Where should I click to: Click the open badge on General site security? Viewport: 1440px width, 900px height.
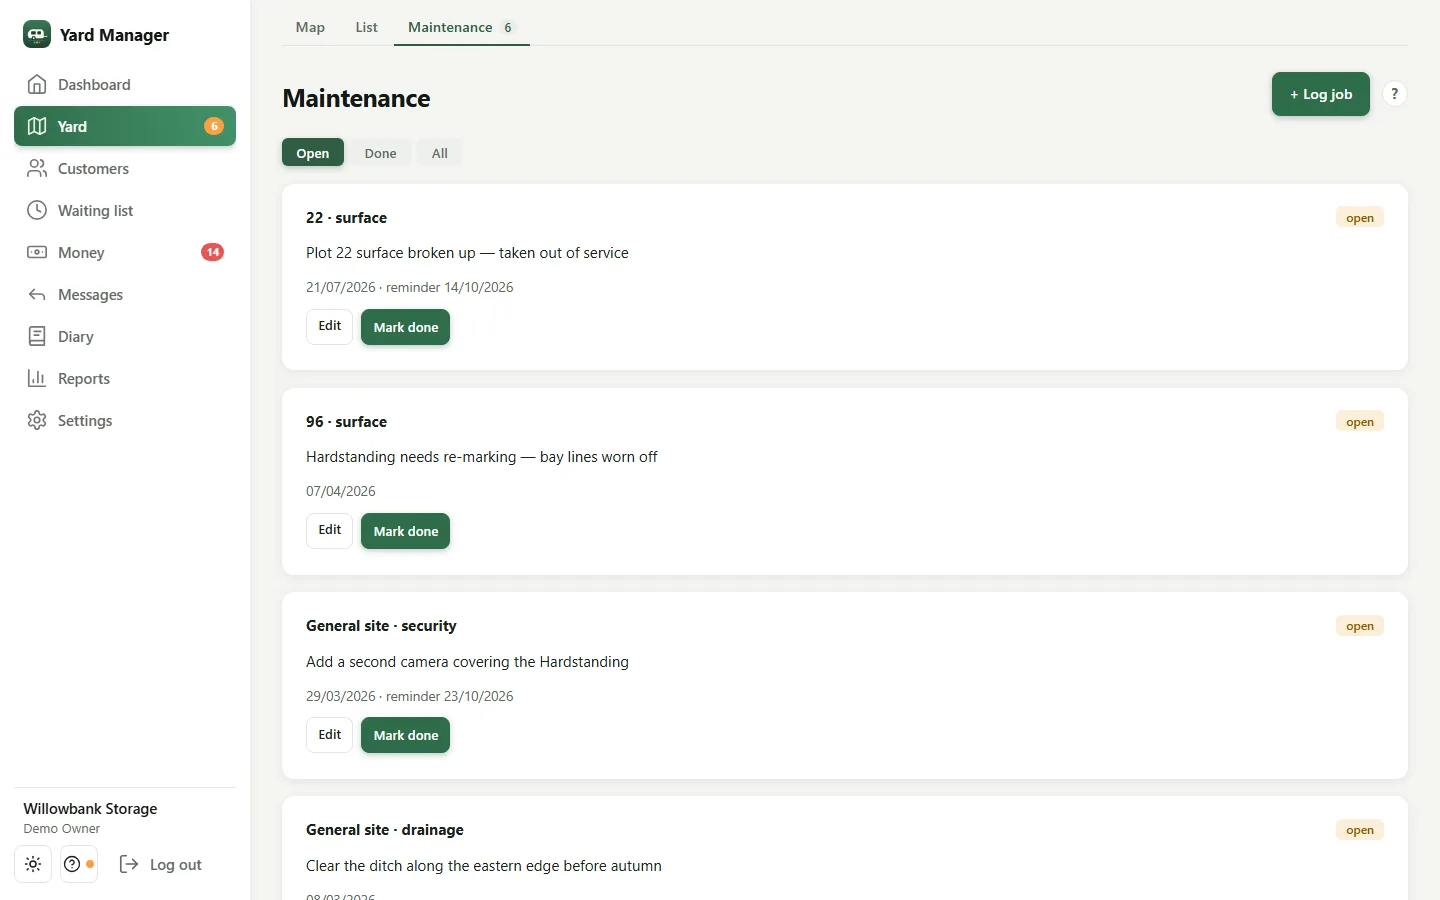[1360, 626]
